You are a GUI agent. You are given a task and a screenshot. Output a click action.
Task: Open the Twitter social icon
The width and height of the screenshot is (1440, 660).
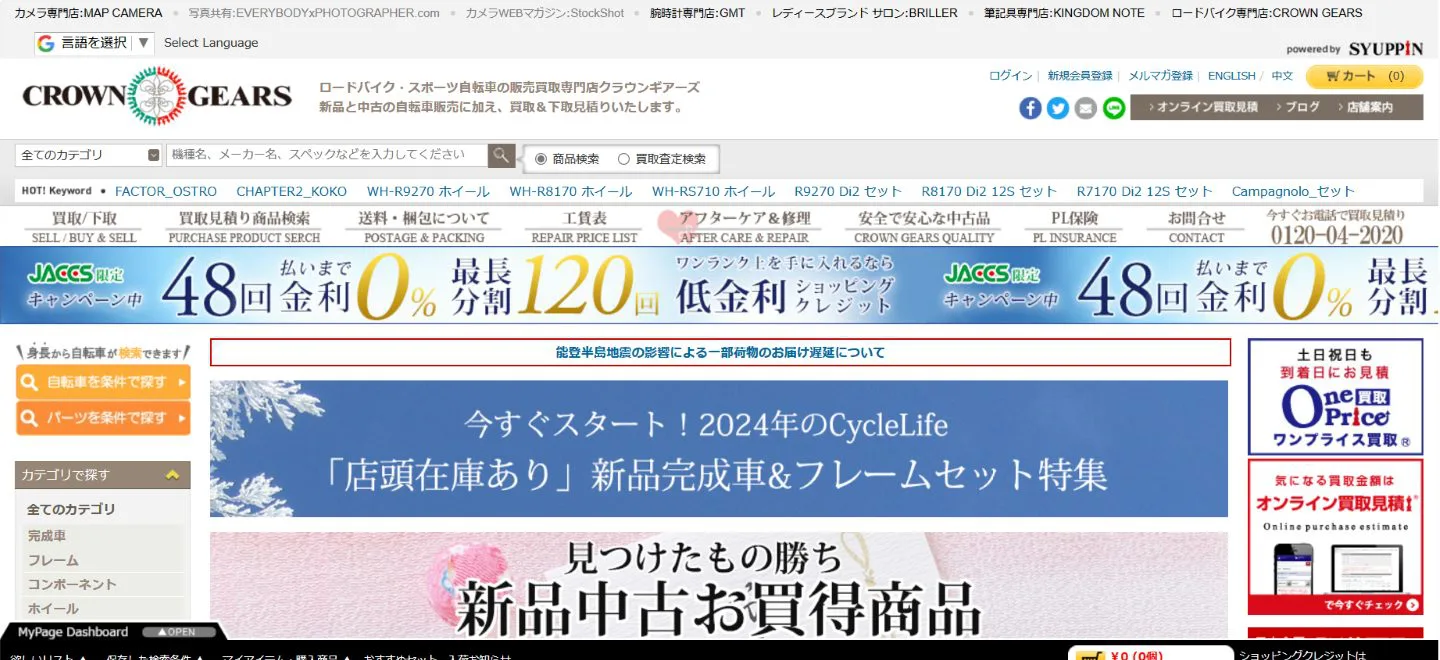(x=1058, y=108)
